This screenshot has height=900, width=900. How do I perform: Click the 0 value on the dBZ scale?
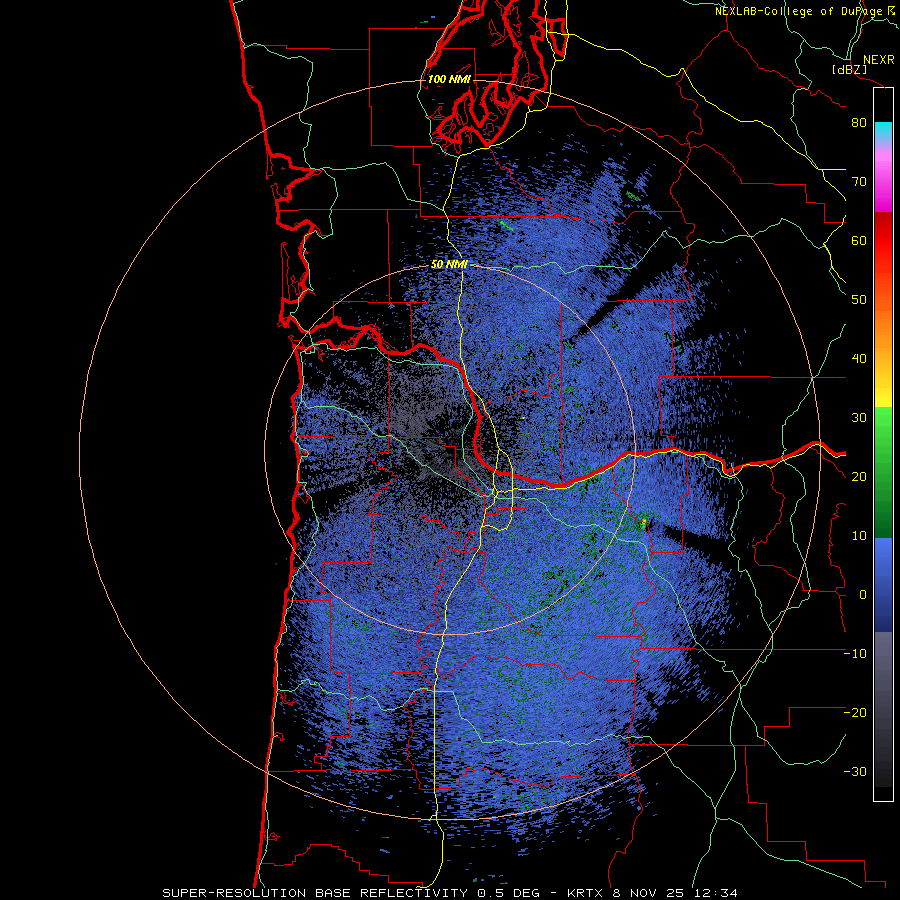(x=863, y=595)
